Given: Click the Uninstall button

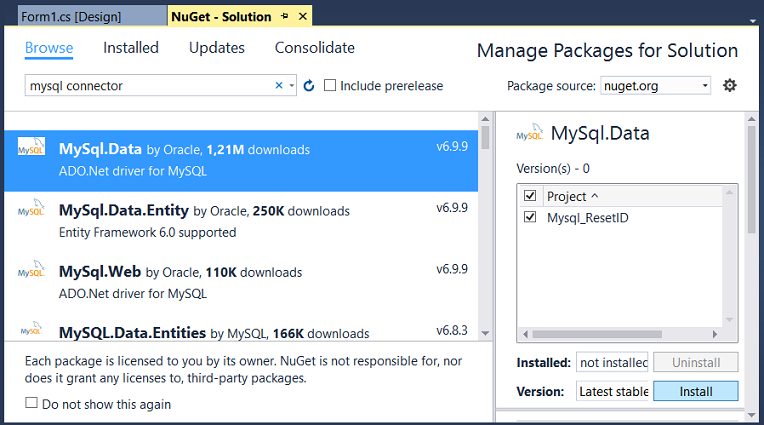Looking at the screenshot, I should tap(696, 363).
